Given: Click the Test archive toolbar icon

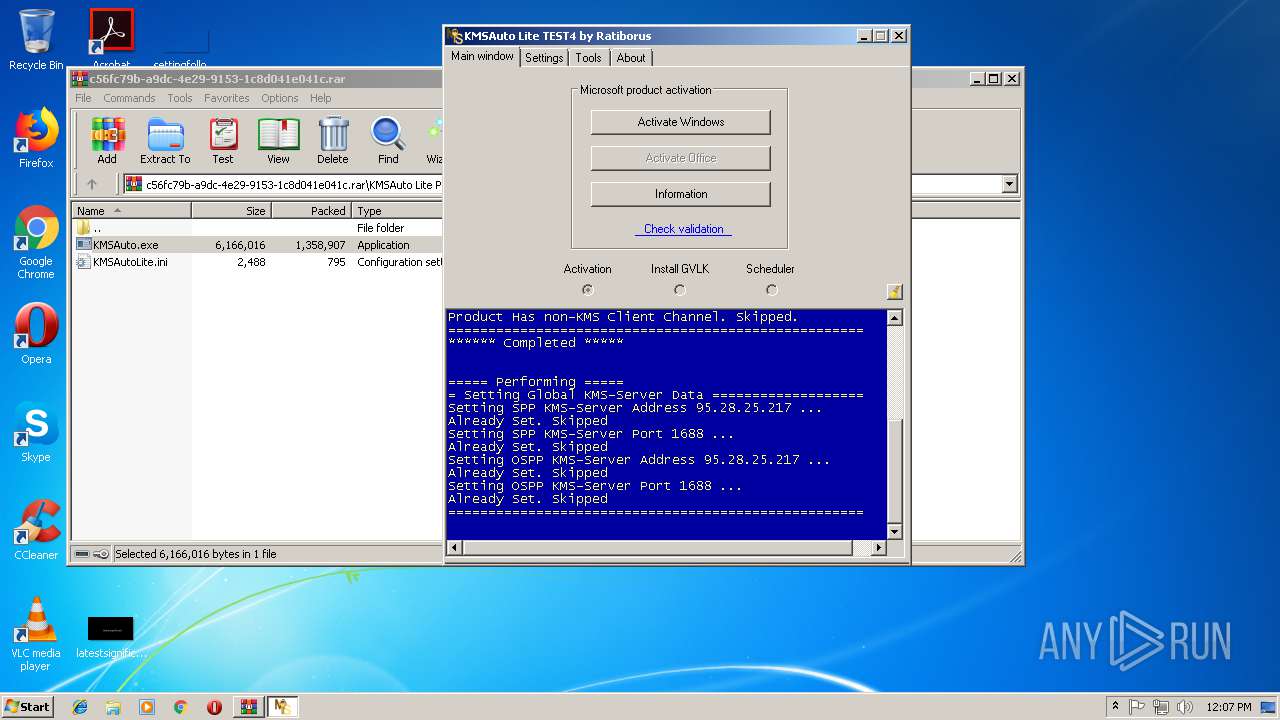Looking at the screenshot, I should click(223, 140).
